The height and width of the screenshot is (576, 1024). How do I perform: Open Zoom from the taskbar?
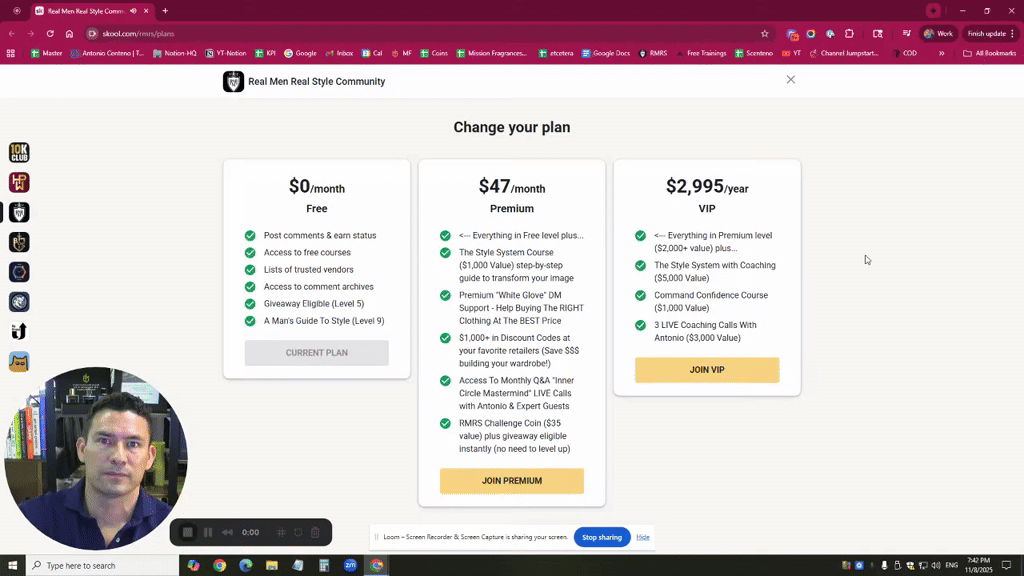click(350, 566)
